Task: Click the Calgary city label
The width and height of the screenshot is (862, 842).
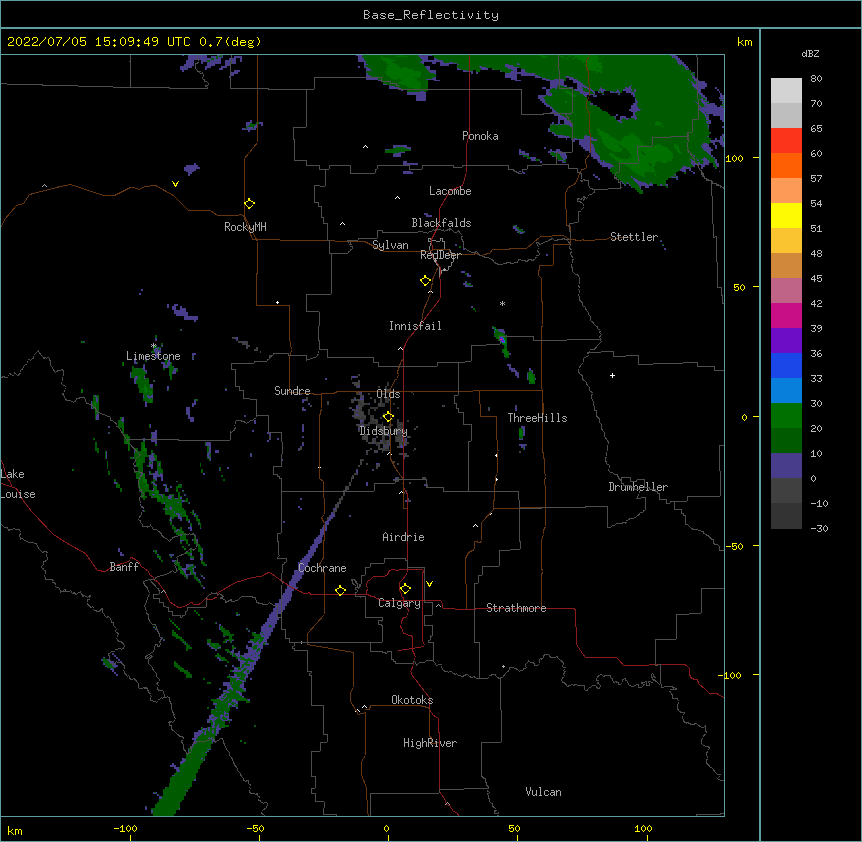Action: (x=399, y=603)
